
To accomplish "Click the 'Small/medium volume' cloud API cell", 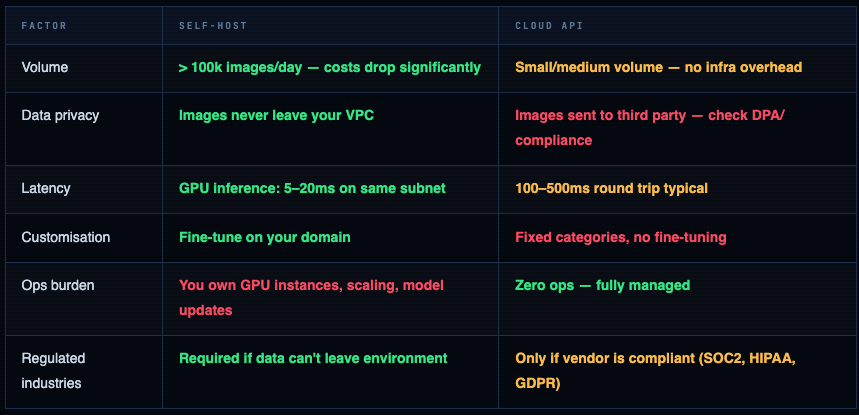I will (658, 68).
